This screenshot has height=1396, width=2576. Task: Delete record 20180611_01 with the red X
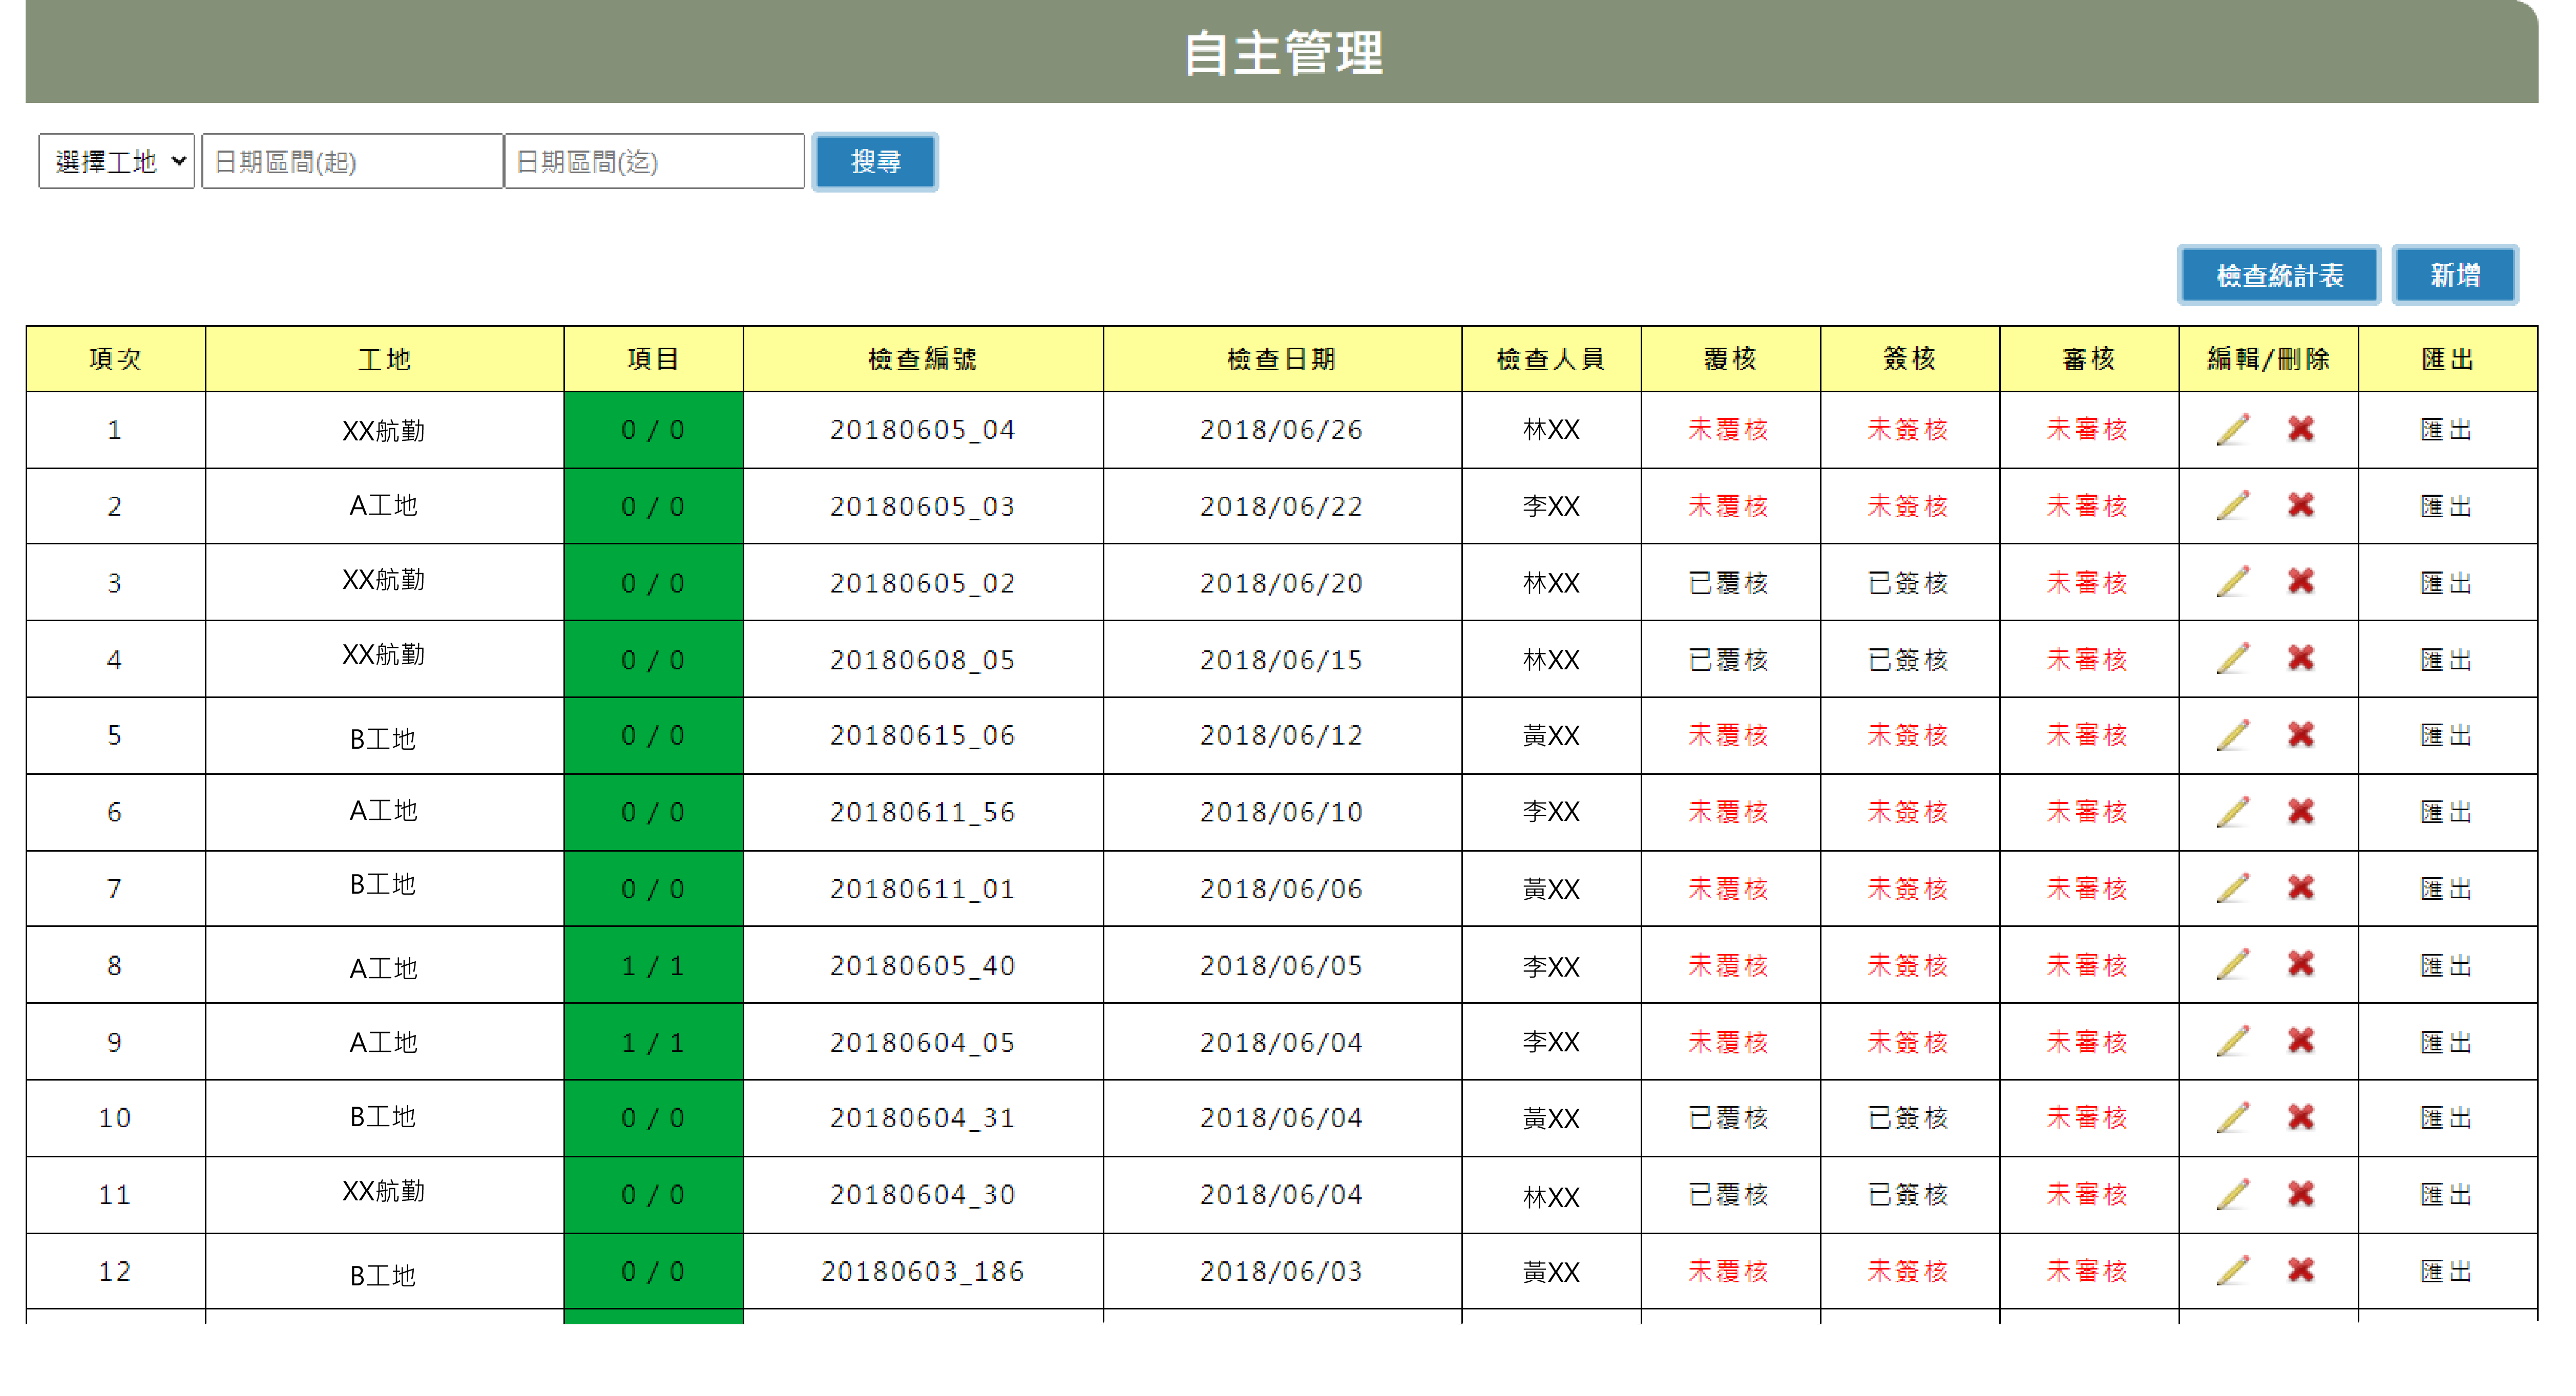[2301, 887]
